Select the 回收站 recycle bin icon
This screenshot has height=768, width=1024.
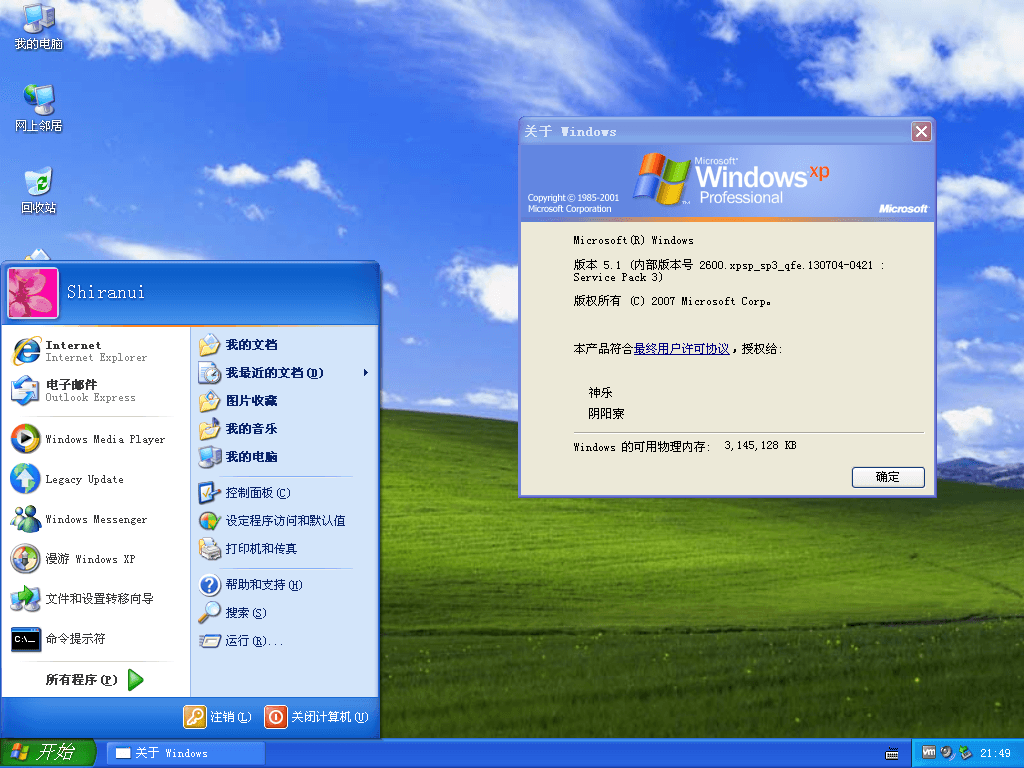(38, 191)
